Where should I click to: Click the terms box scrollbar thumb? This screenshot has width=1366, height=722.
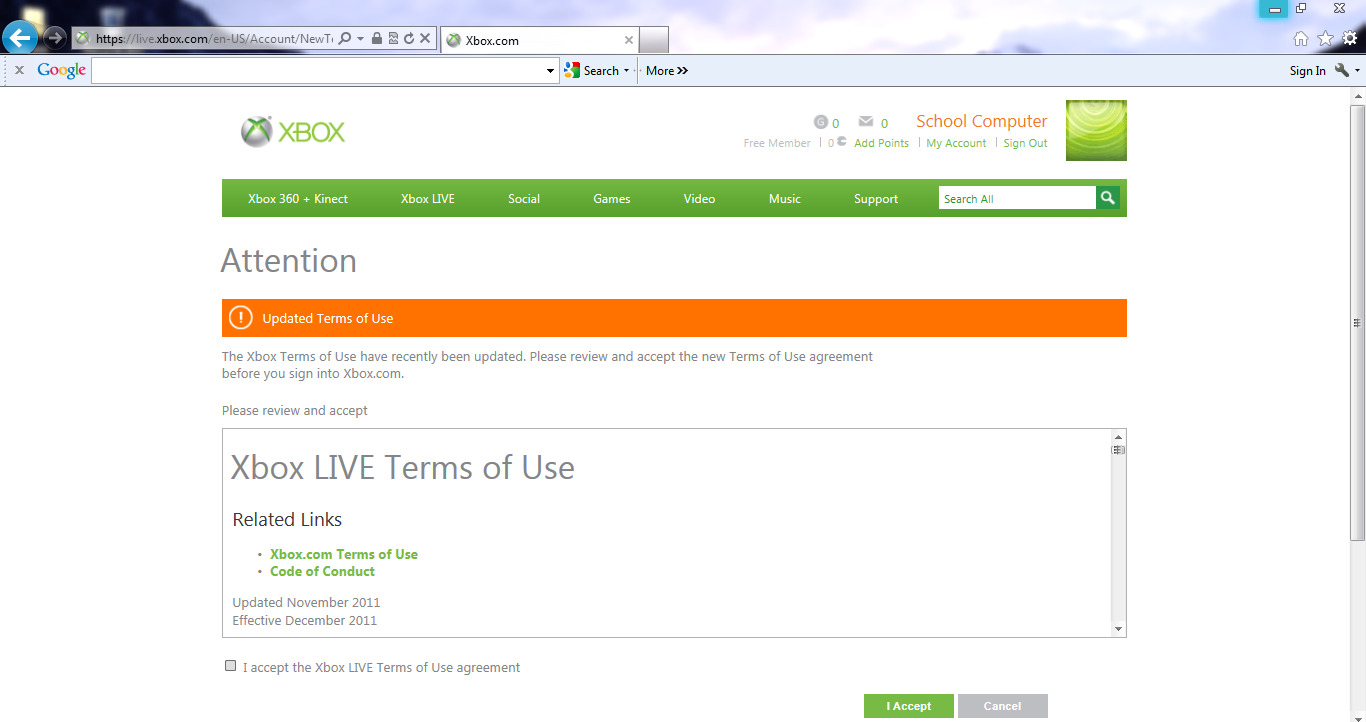pyautogui.click(x=1118, y=450)
